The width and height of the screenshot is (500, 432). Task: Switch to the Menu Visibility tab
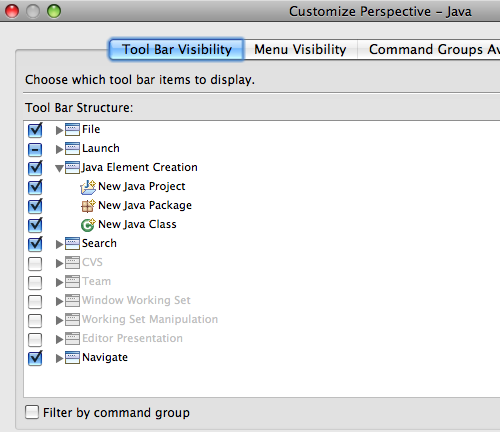(300, 49)
